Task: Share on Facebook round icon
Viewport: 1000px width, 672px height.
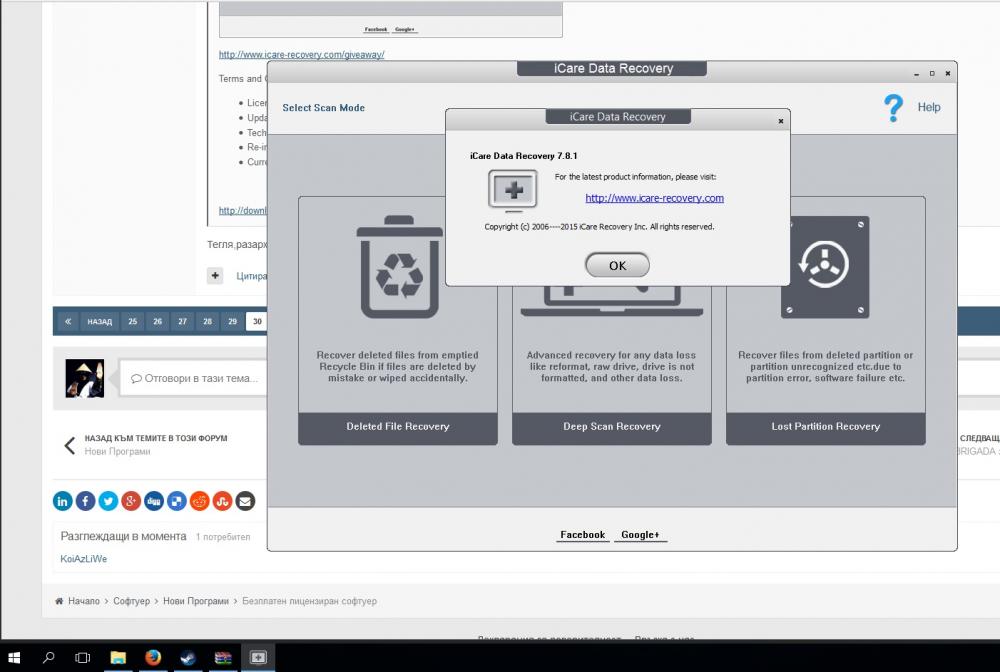Action: tap(85, 501)
